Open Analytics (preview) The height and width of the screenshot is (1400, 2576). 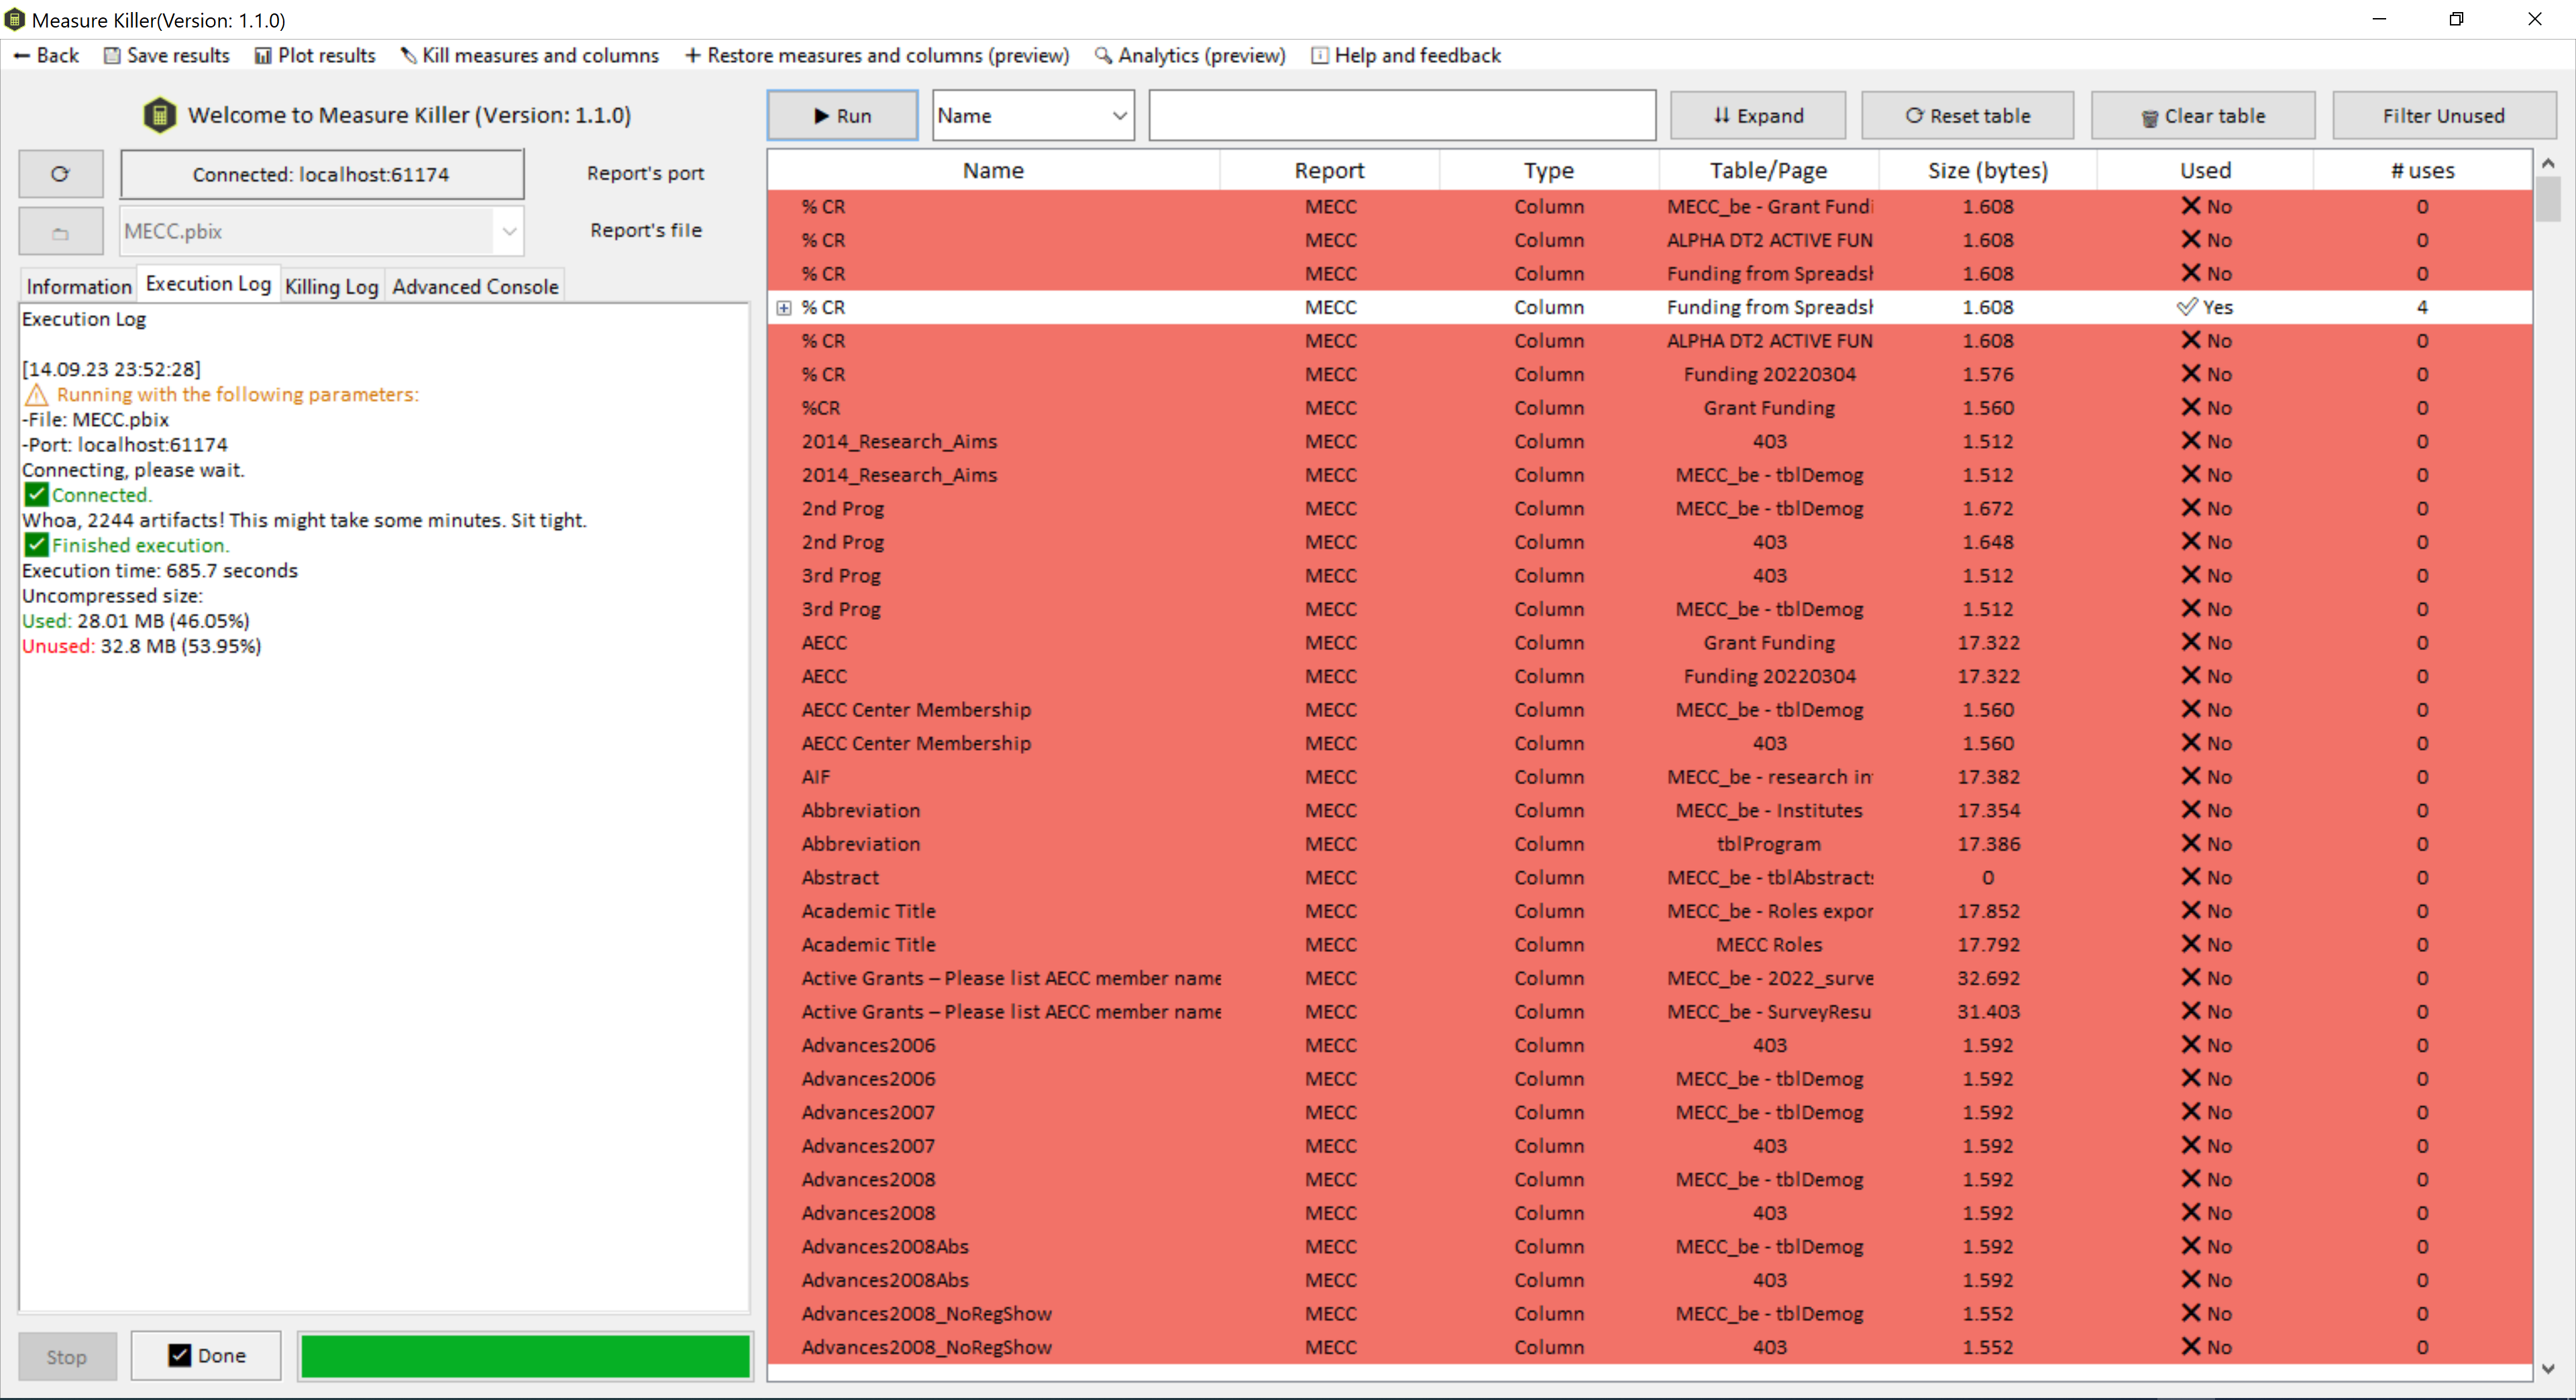[x=1189, y=55]
